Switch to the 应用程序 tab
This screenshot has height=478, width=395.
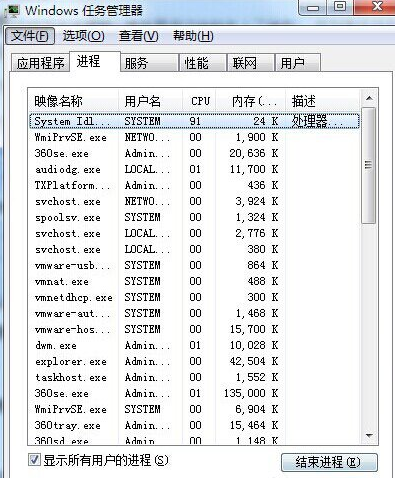point(40,63)
